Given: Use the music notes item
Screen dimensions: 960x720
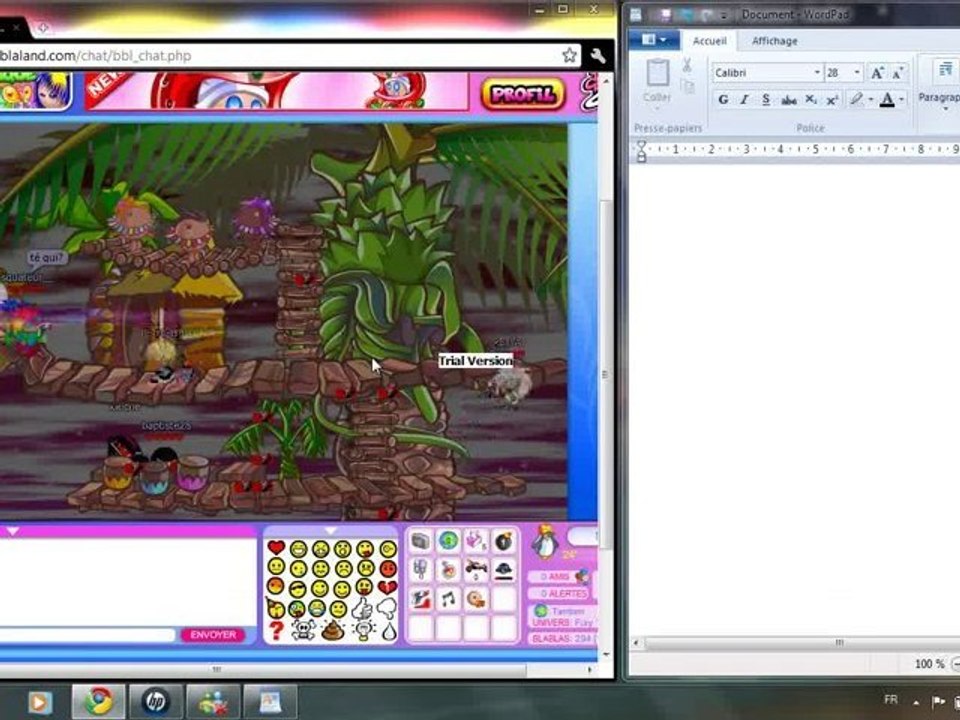Looking at the screenshot, I should coord(448,598).
